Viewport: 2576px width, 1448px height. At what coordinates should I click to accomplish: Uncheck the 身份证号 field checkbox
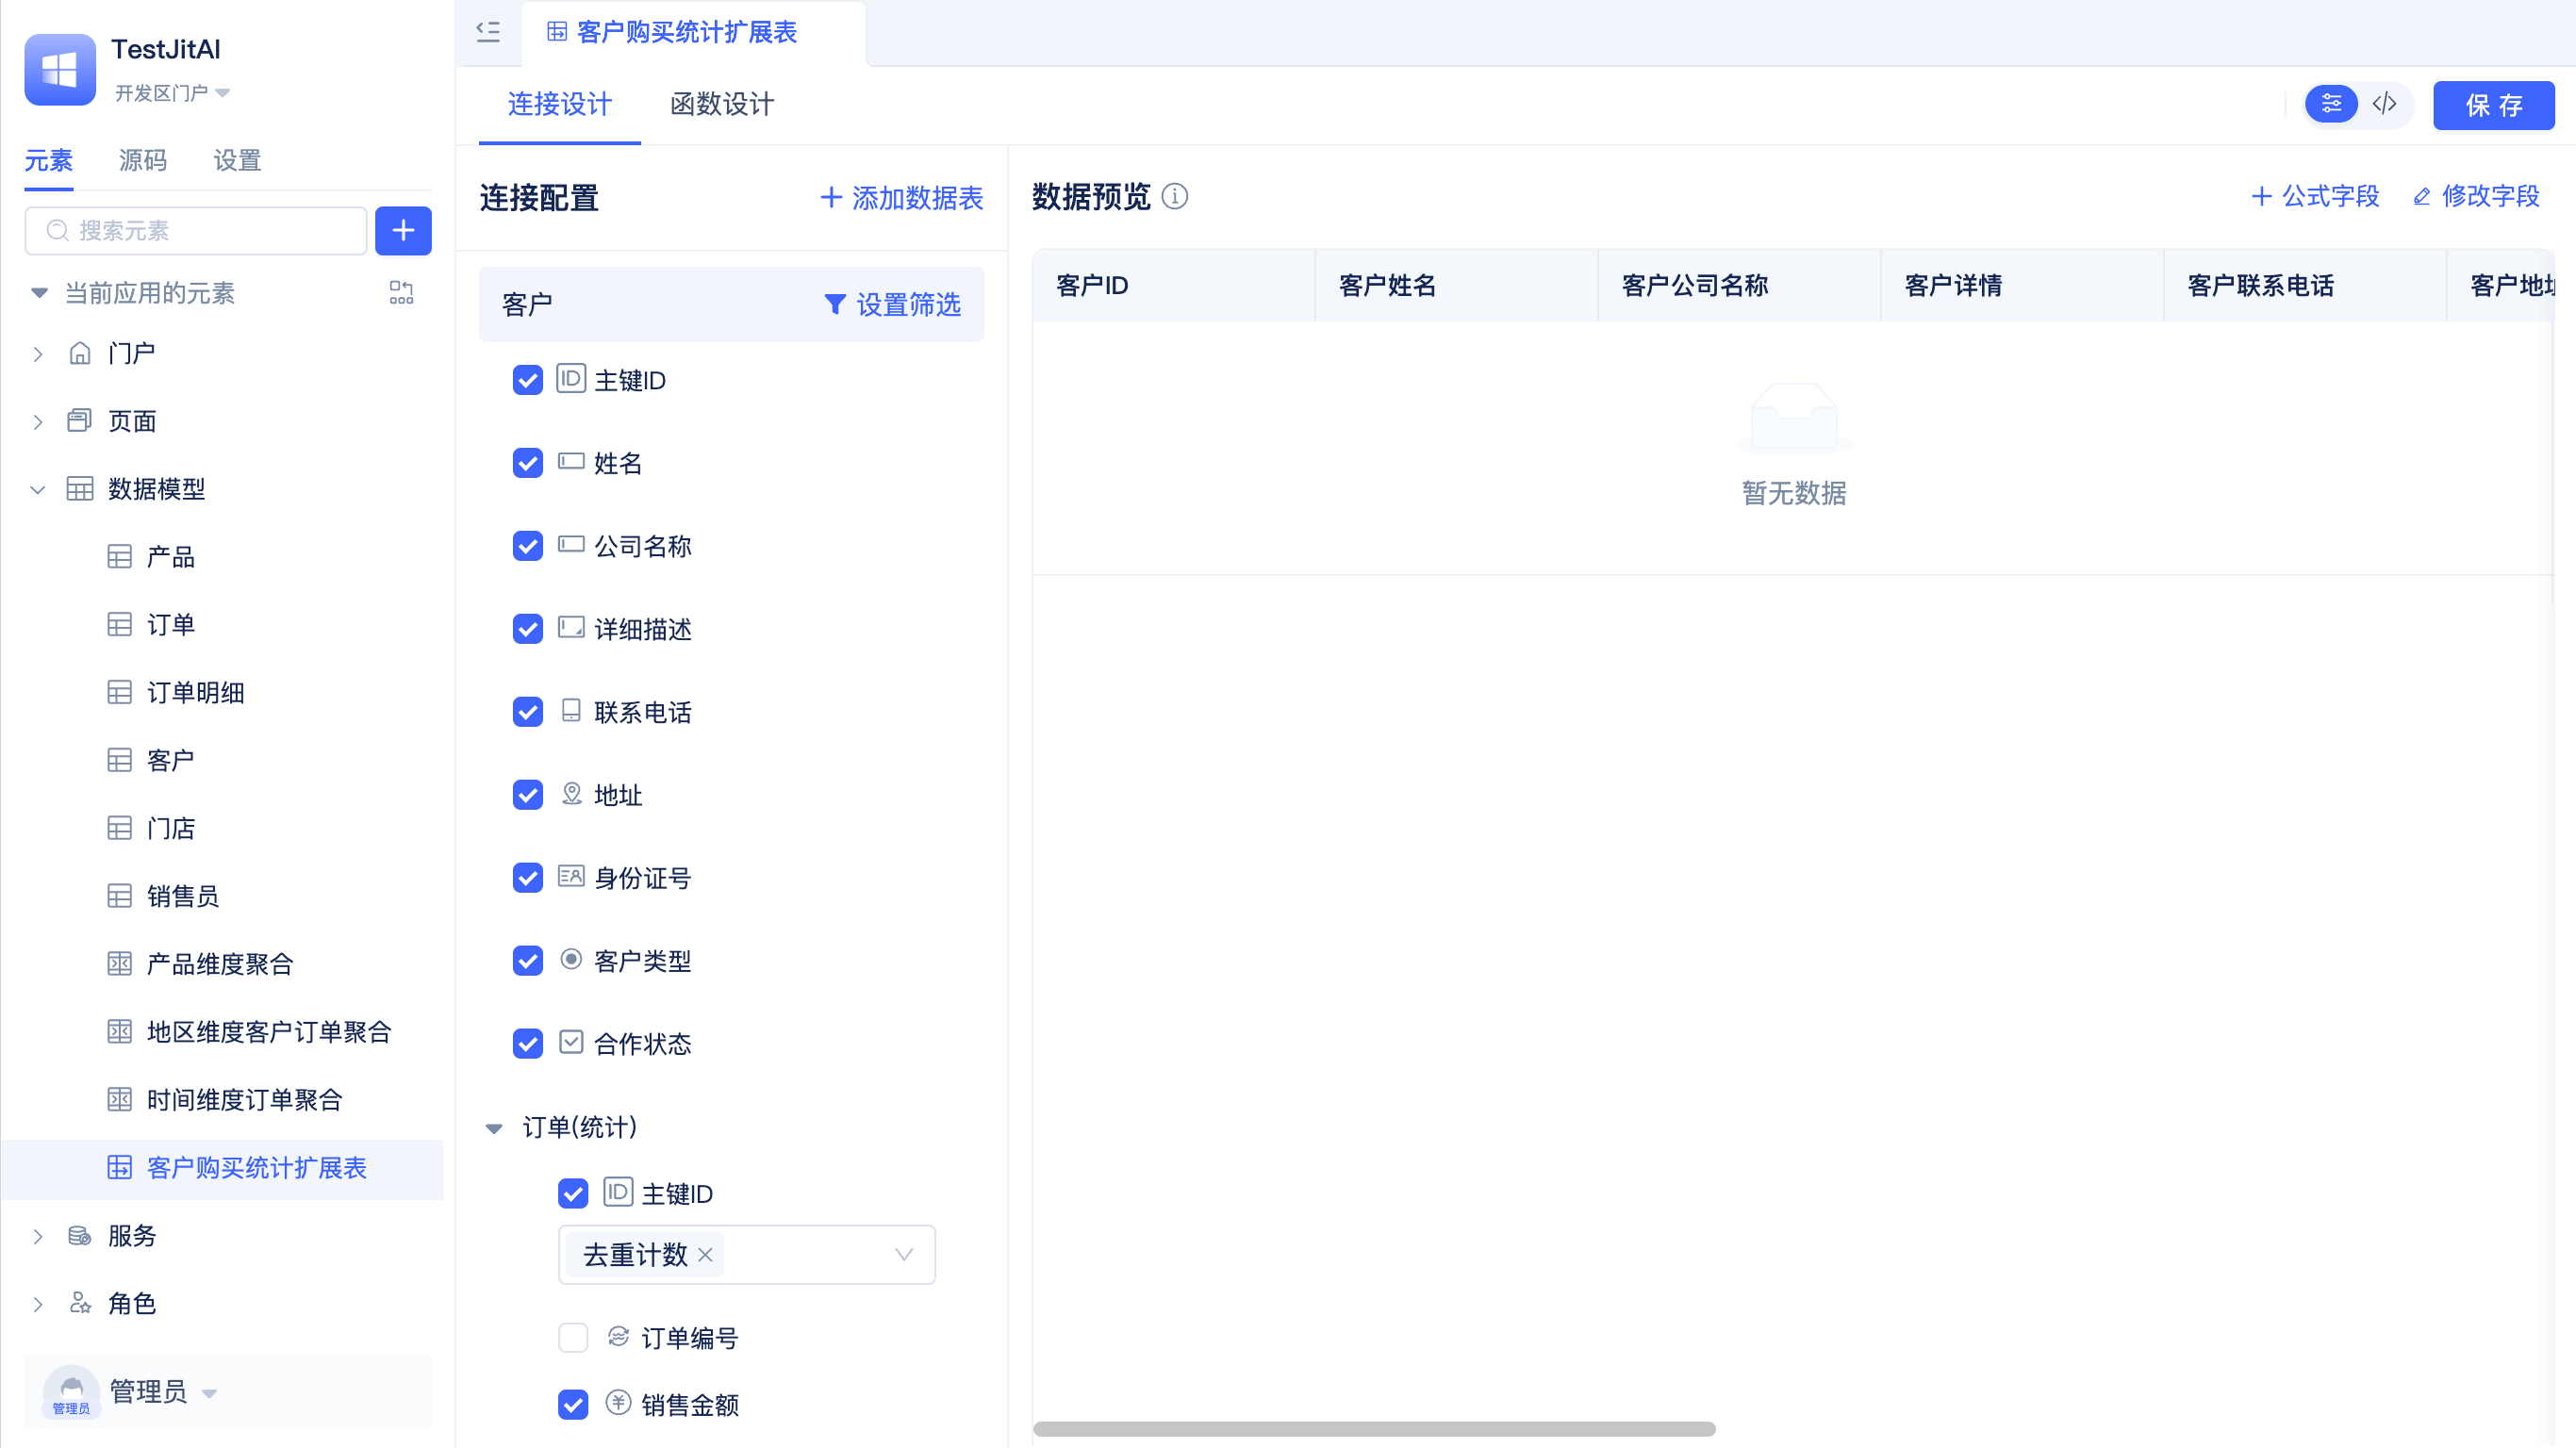528,878
